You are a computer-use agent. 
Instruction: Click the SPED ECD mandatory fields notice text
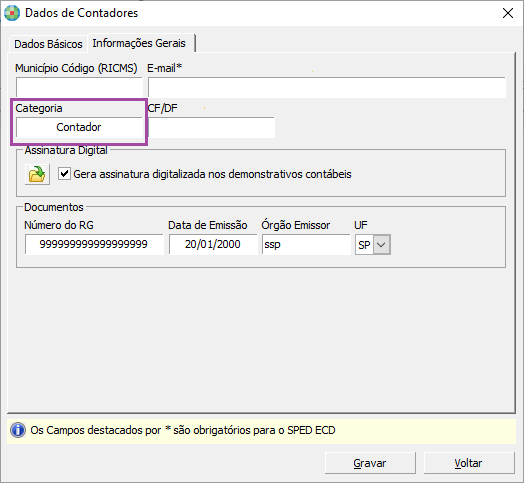coord(183,430)
